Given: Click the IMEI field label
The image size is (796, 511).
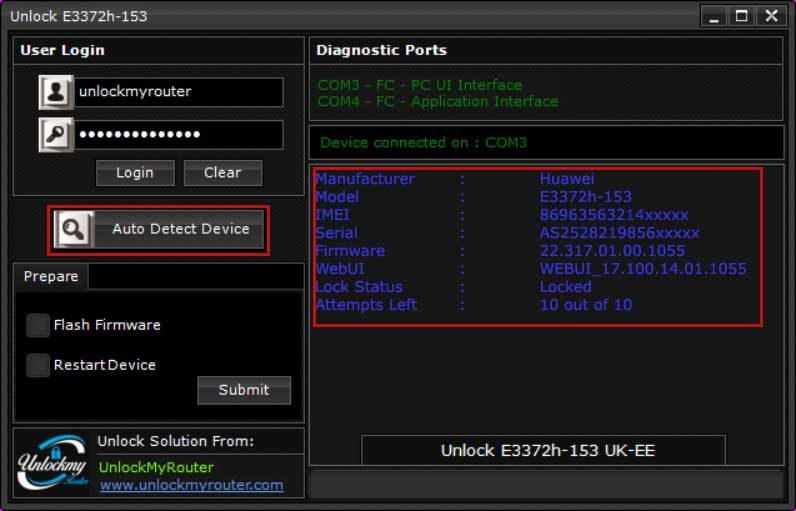Looking at the screenshot, I should coord(333,215).
